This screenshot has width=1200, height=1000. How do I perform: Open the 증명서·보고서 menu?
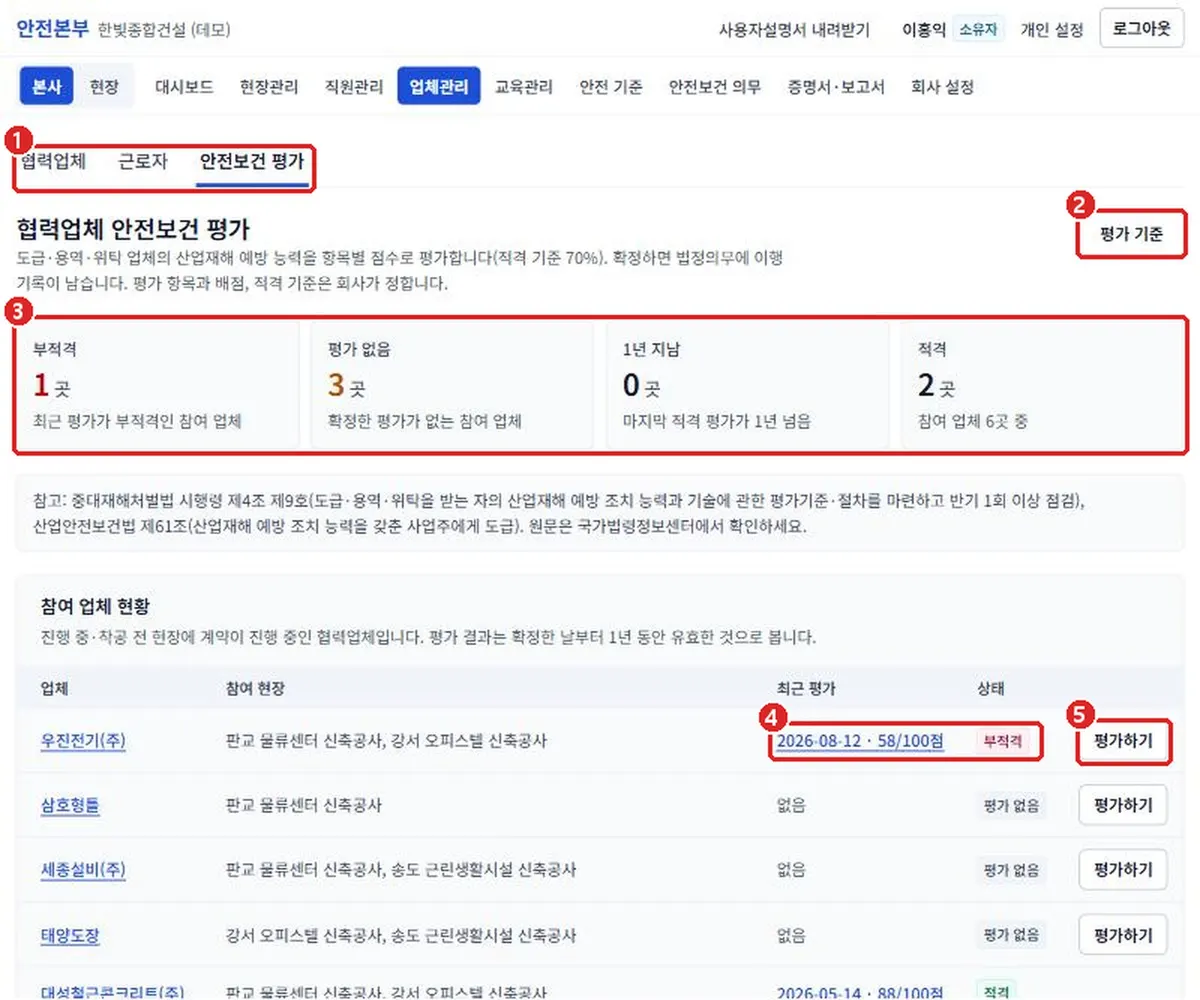click(835, 87)
